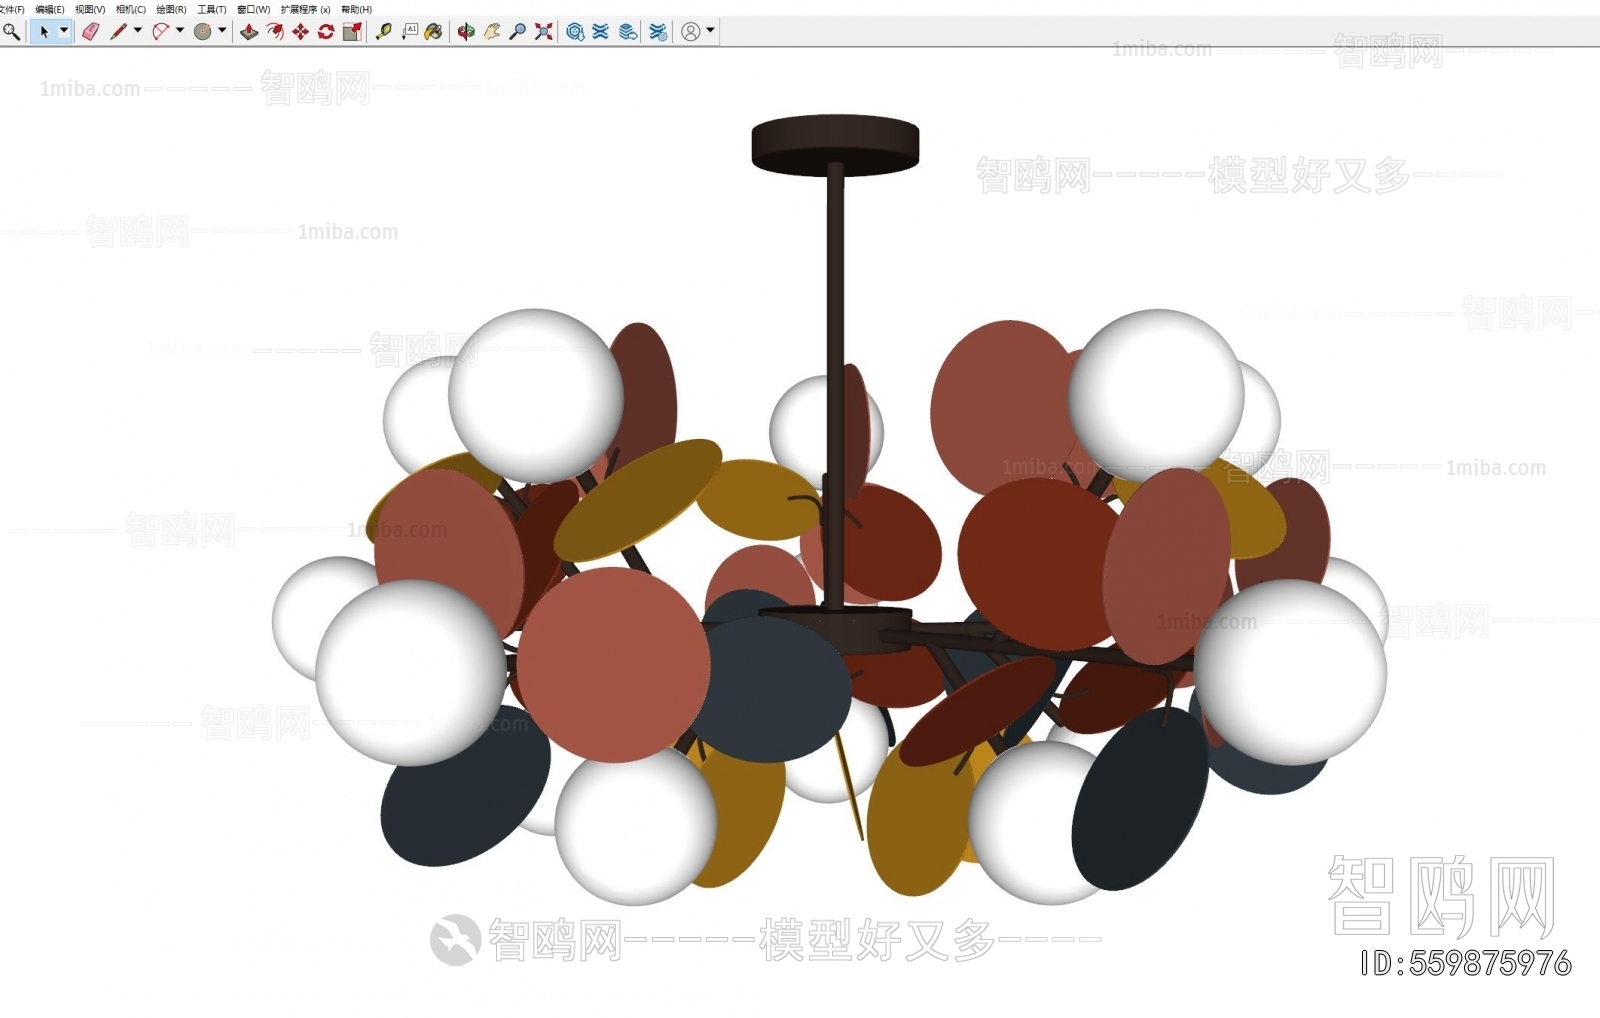Open the 帮助(H) menu
The width and height of the screenshot is (1600, 1018).
356,9
